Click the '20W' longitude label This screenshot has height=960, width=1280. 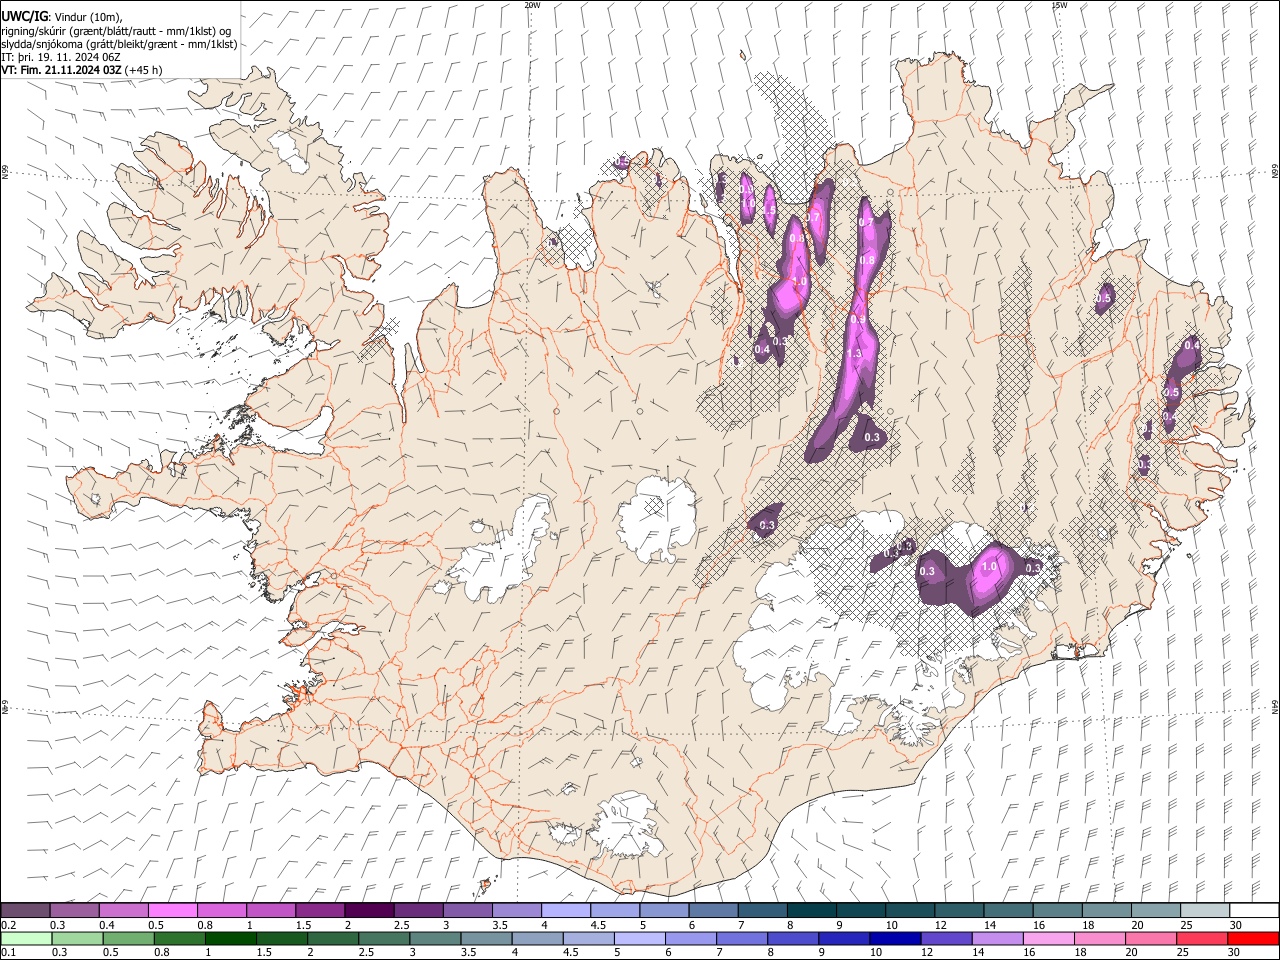532,4
